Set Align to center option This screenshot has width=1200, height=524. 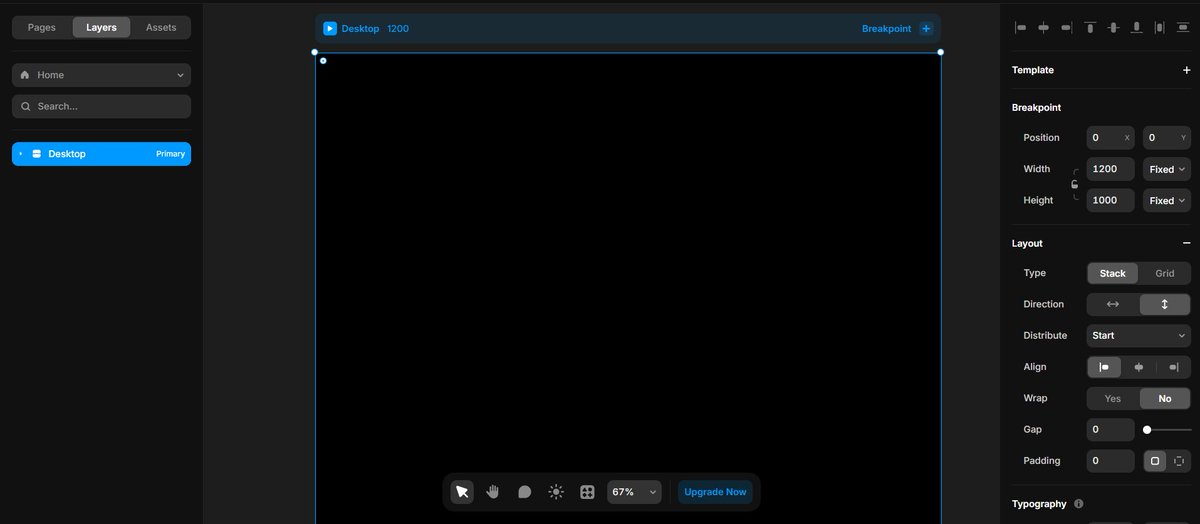pos(1139,367)
